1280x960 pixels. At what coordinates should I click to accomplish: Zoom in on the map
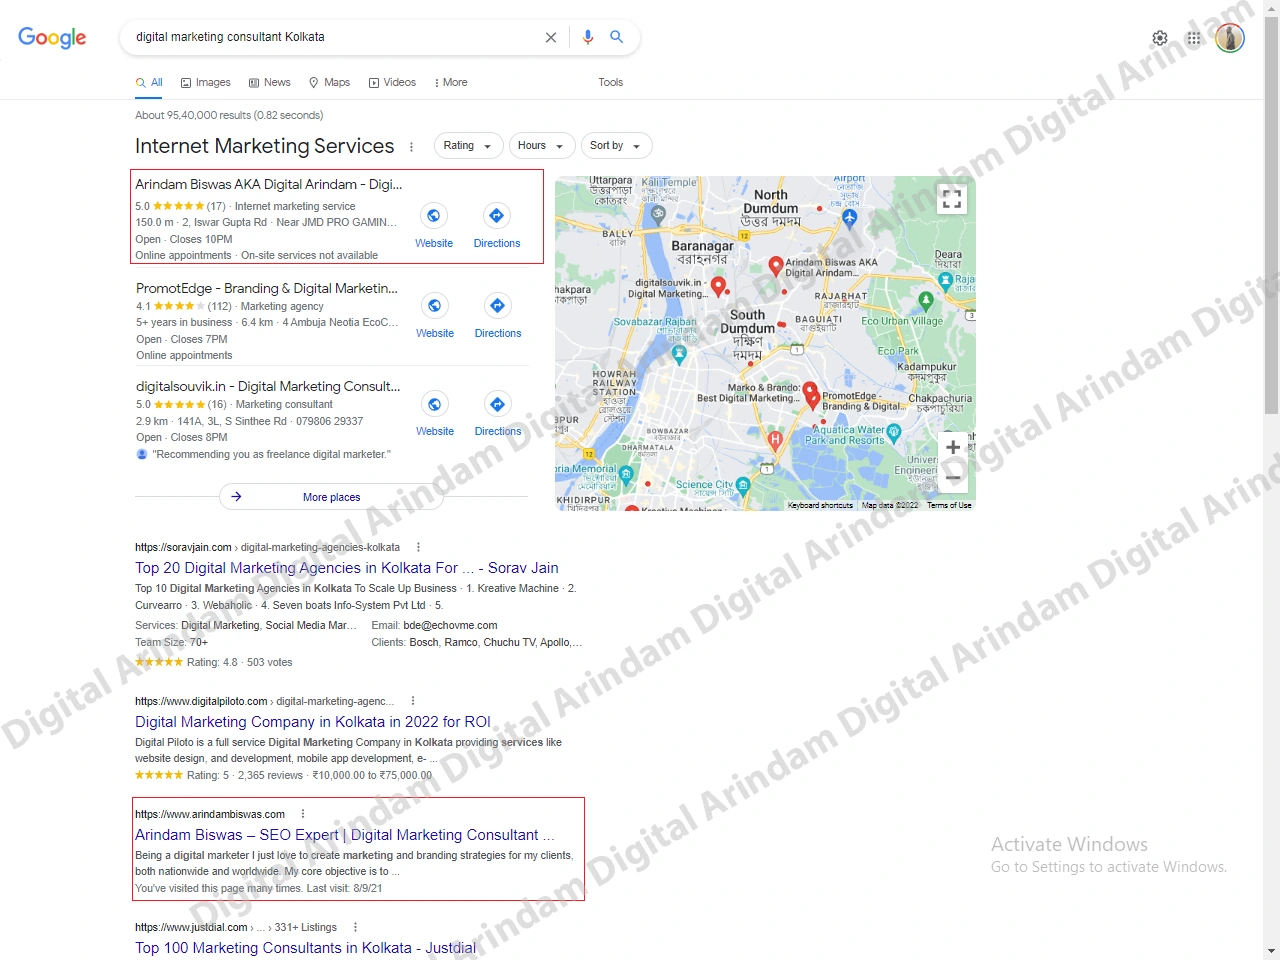[x=953, y=447]
